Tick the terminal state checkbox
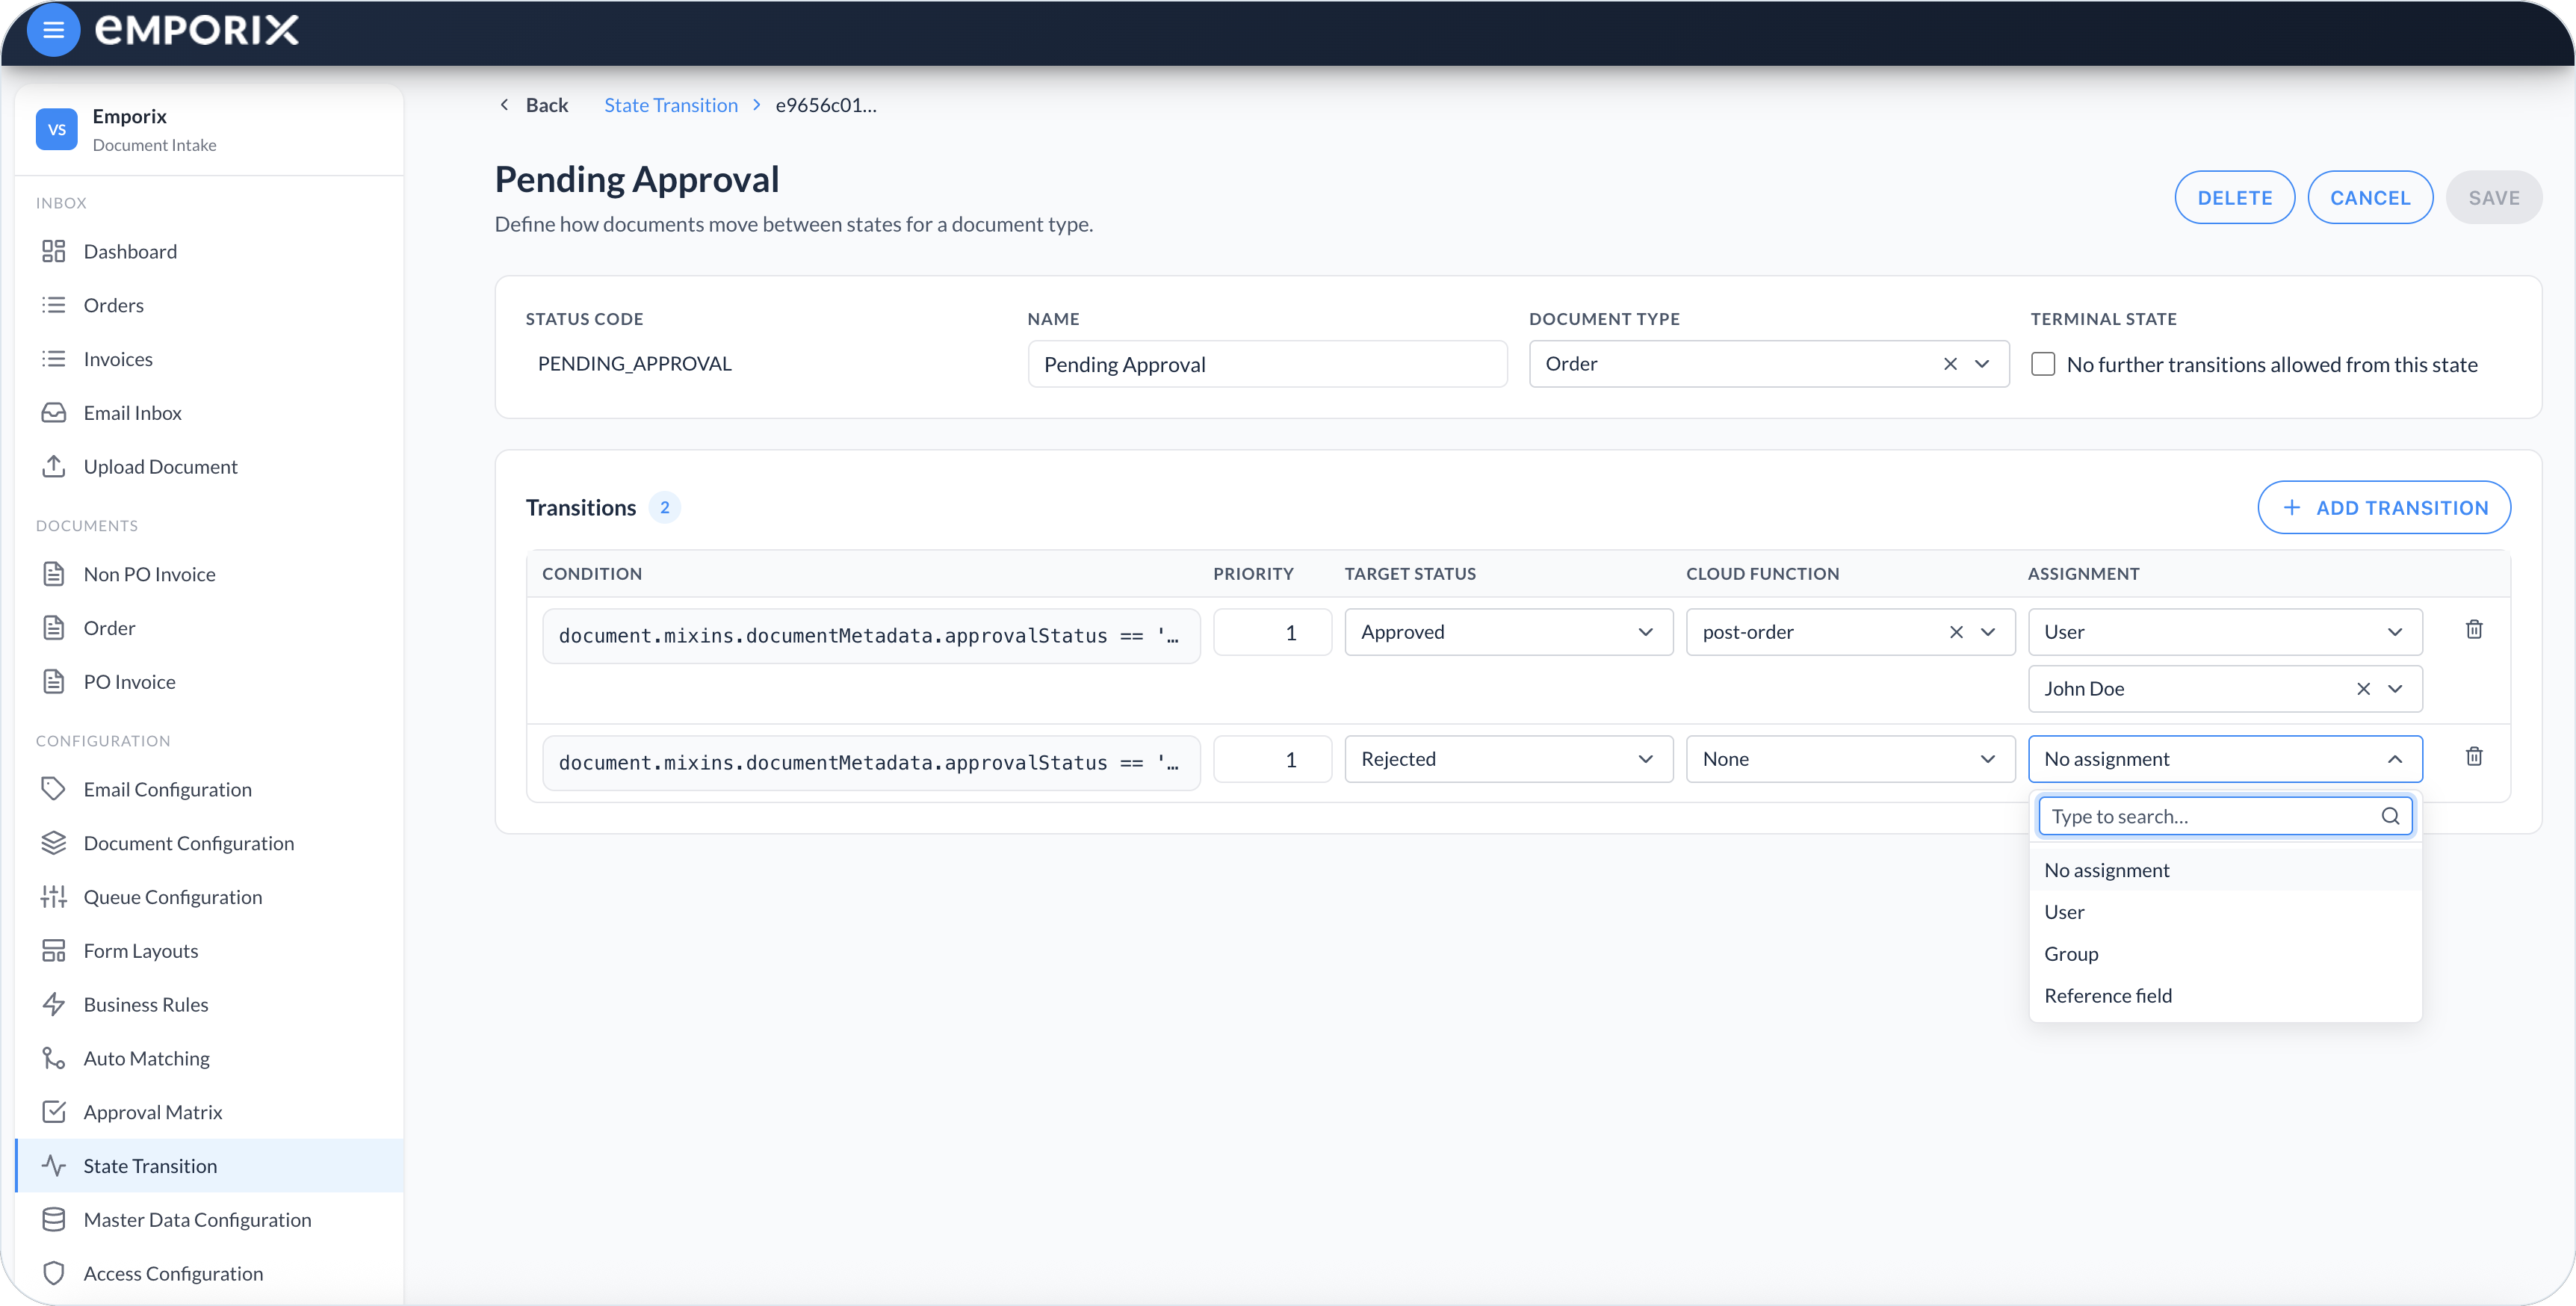Image resolution: width=2576 pixels, height=1306 pixels. pyautogui.click(x=2043, y=364)
